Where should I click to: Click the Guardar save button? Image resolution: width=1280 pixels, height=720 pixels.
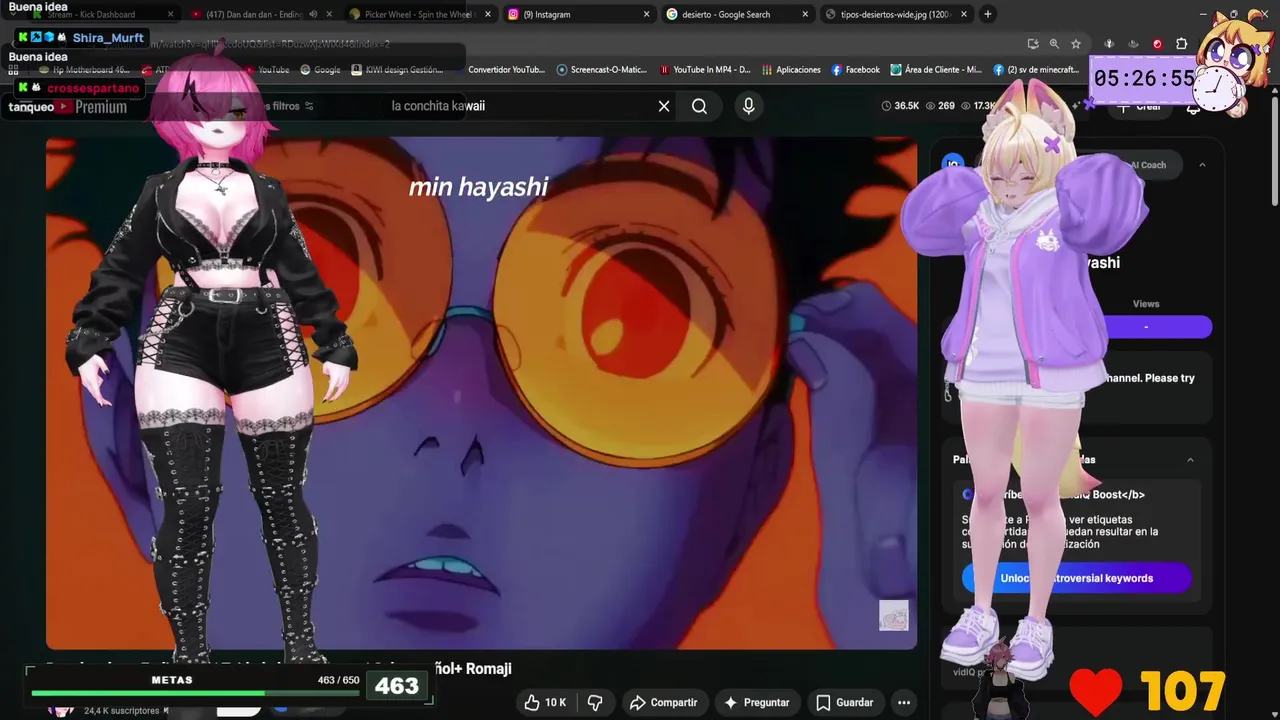(844, 703)
